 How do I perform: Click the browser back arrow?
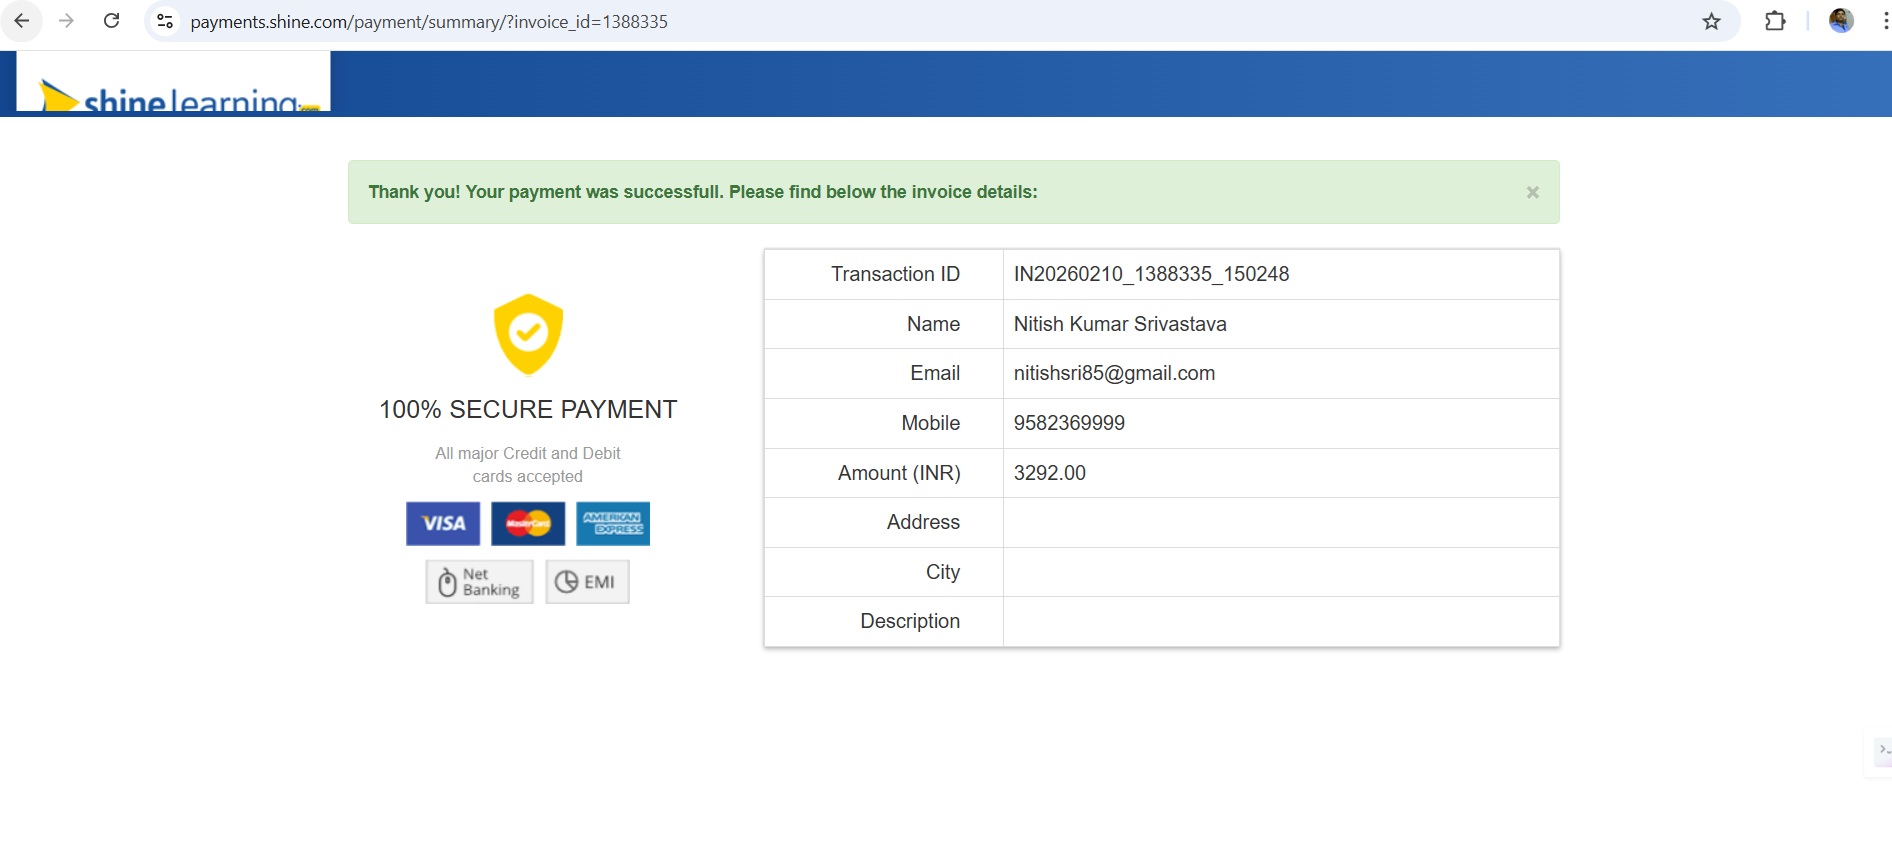point(22,21)
